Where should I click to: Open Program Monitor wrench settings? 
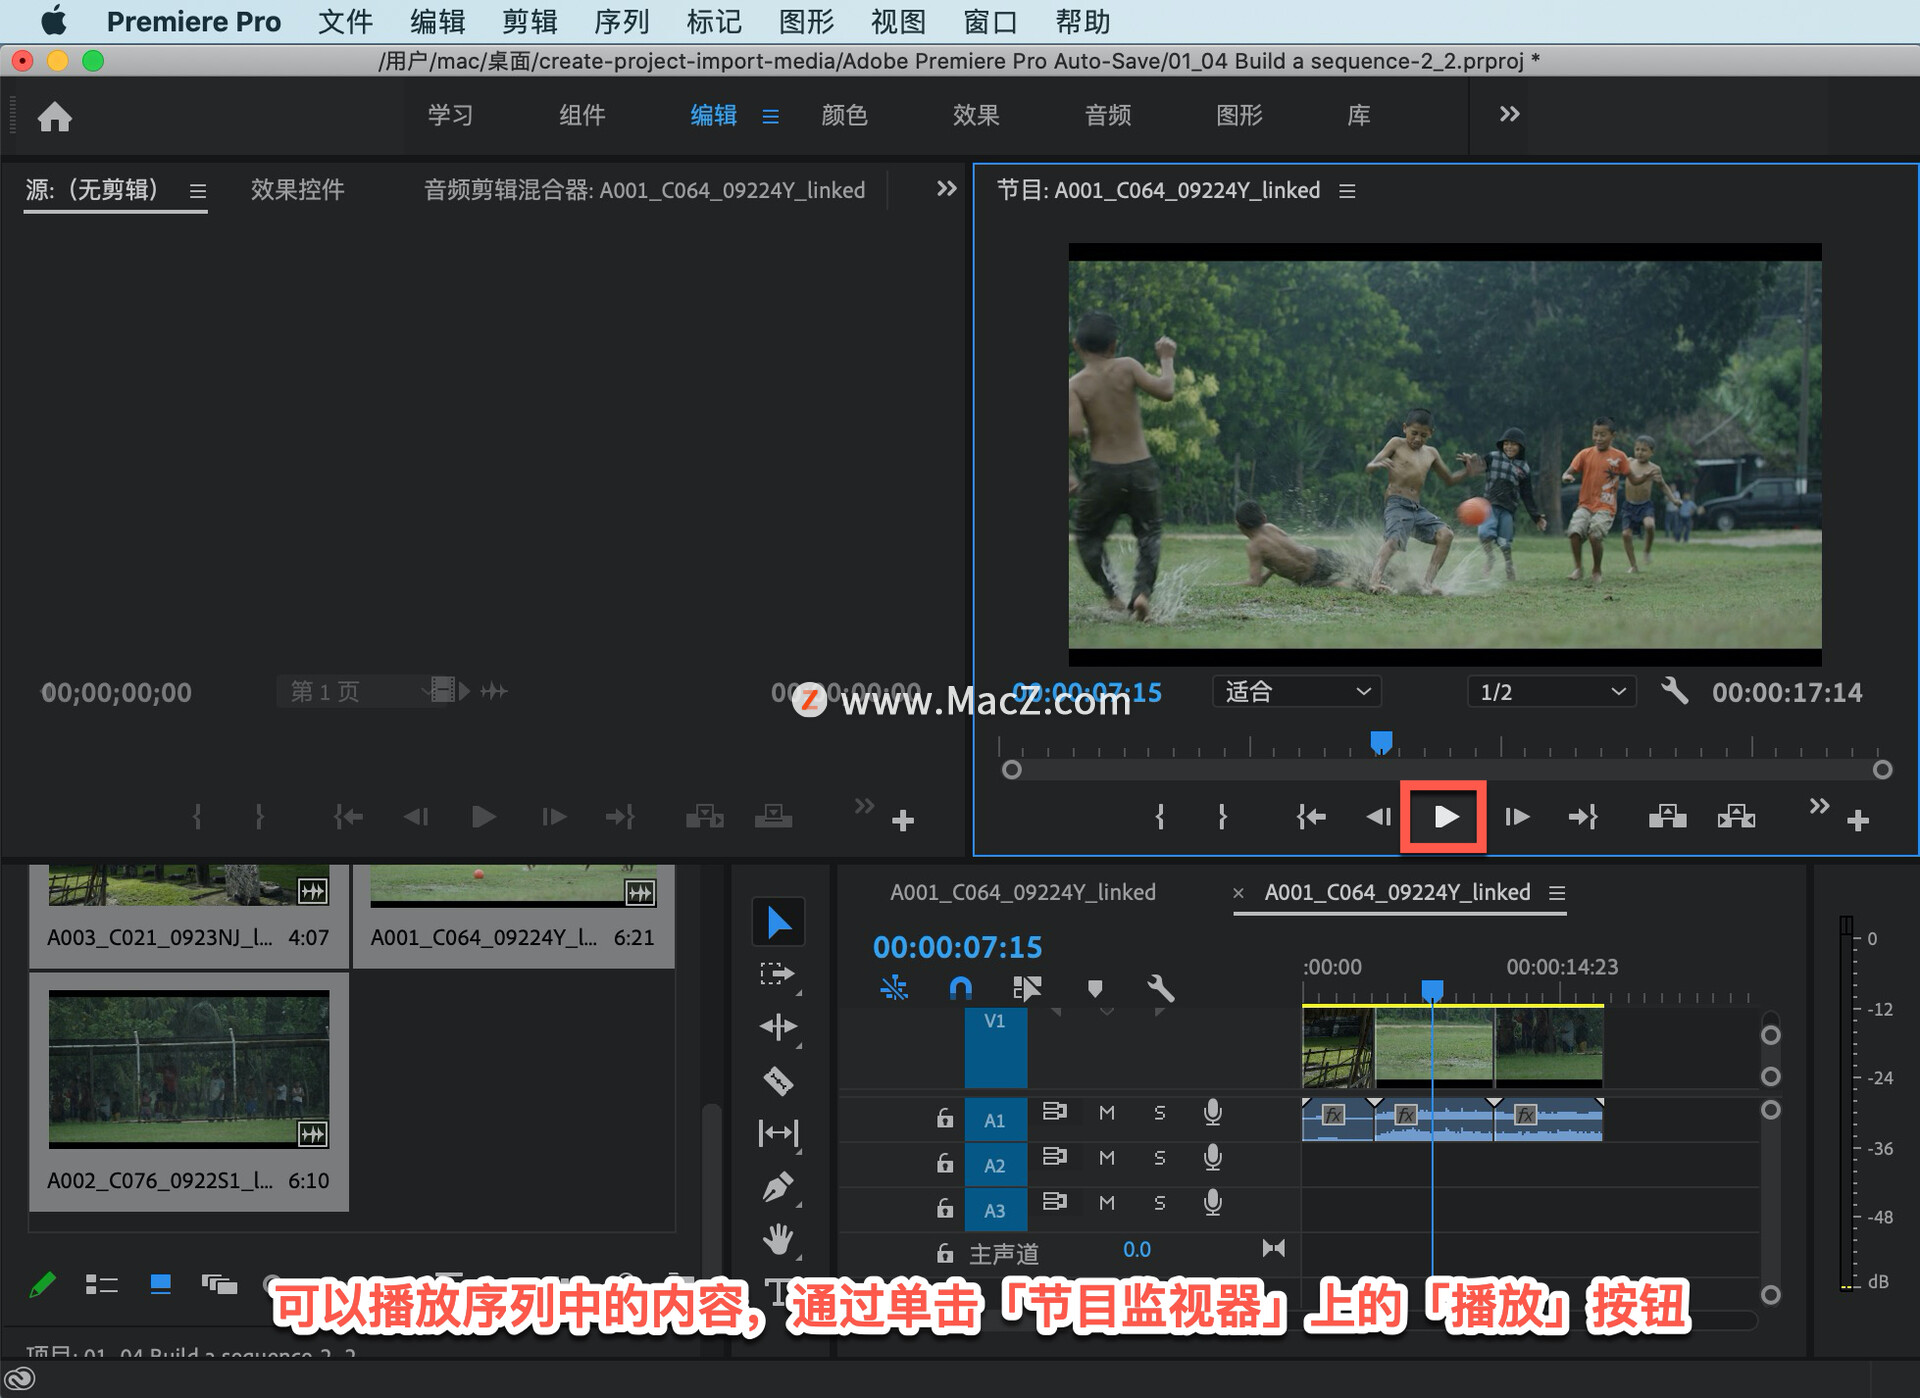click(1674, 691)
